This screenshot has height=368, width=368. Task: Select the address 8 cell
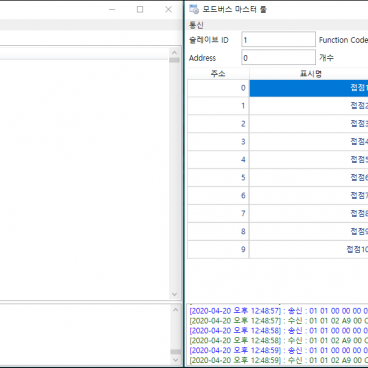click(x=218, y=232)
